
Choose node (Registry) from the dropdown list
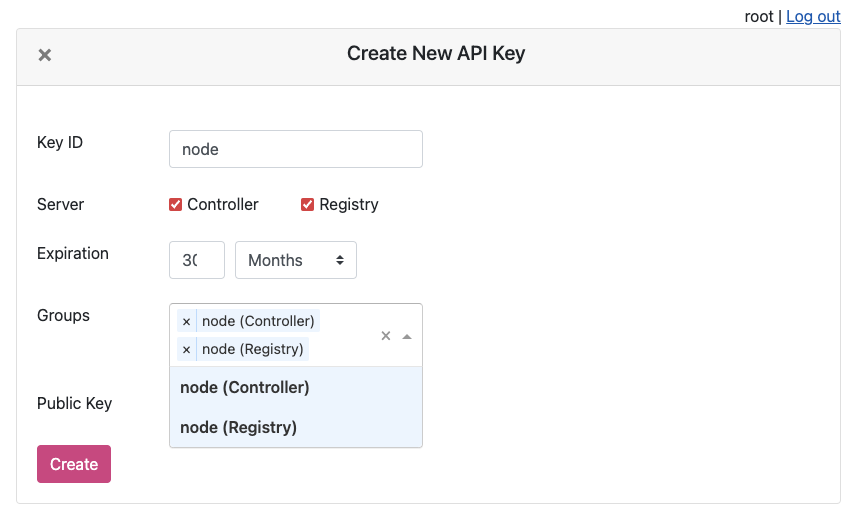[x=239, y=427]
